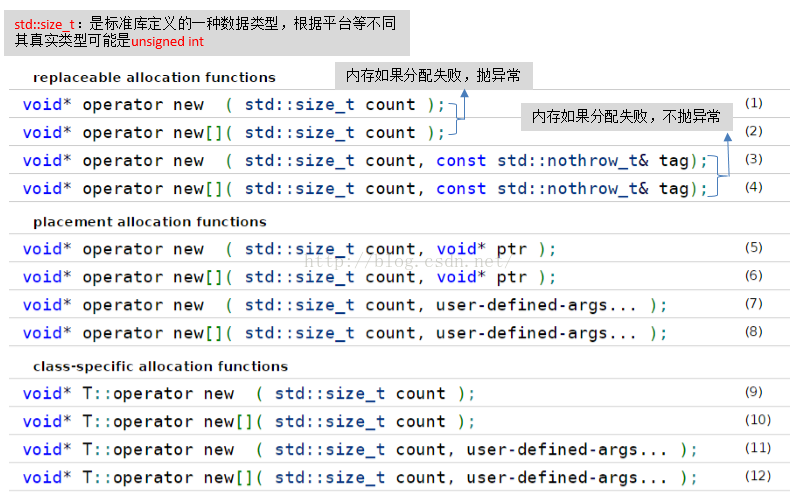
Task: Click 'T::operator new[]' in signature row (10)
Action: tap(168, 422)
